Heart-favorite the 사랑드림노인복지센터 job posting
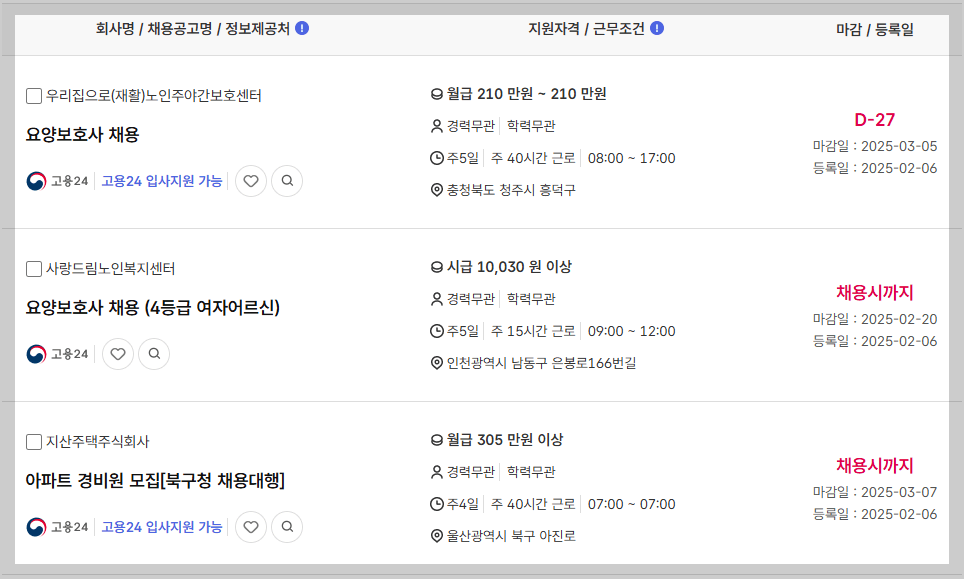Viewport: 964px width, 579px height. [x=118, y=354]
